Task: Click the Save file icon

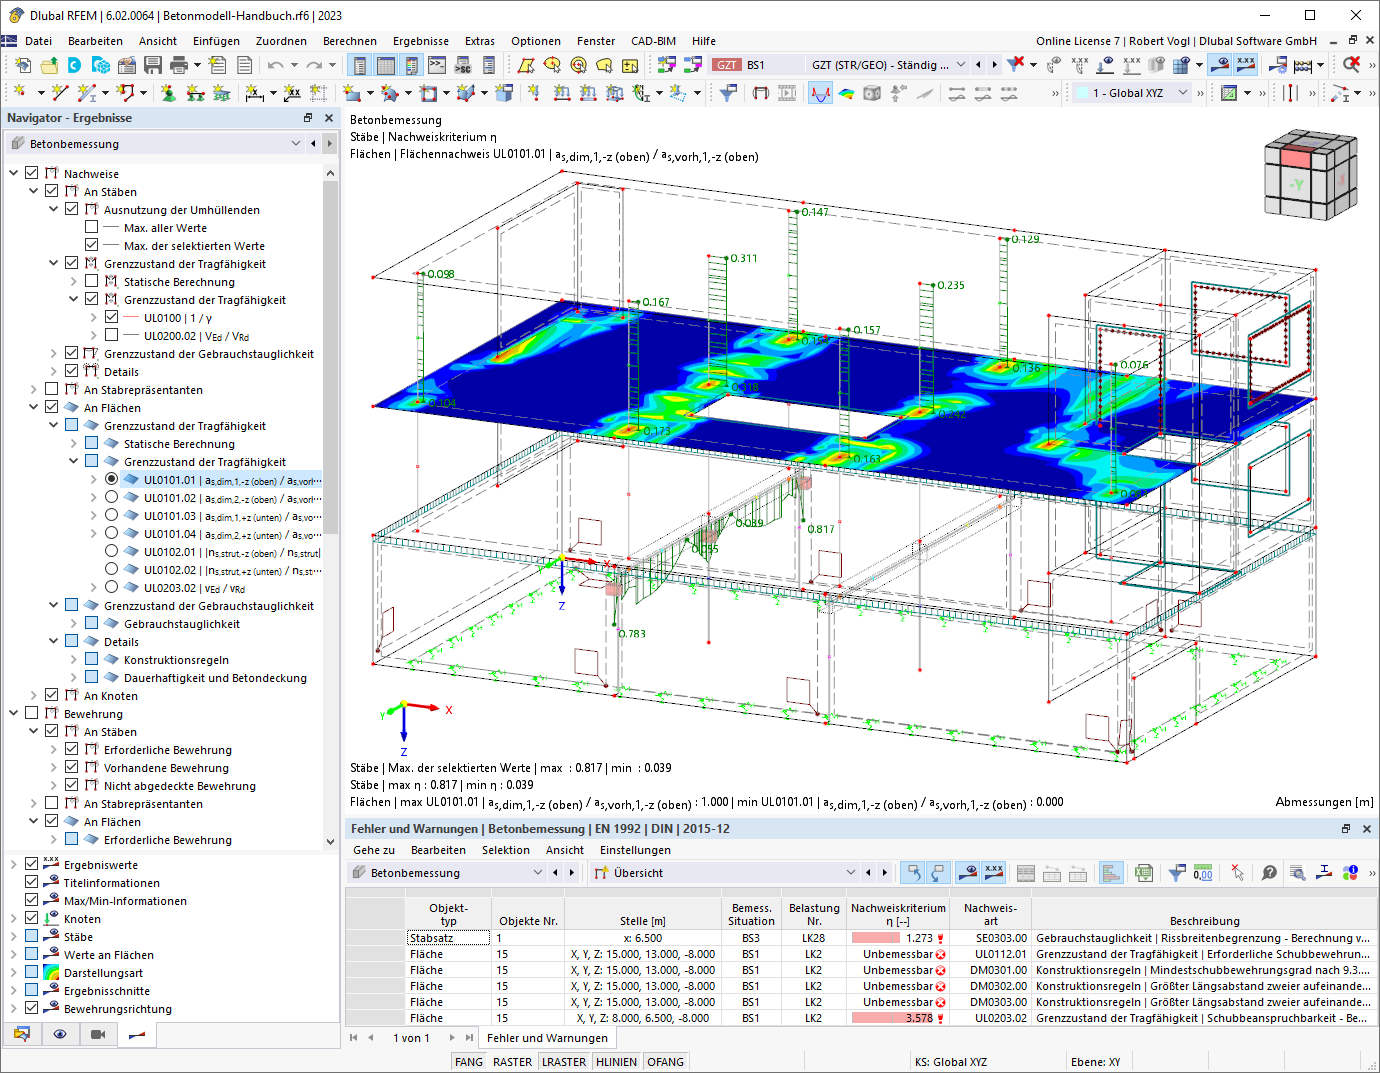Action: pyautogui.click(x=153, y=65)
